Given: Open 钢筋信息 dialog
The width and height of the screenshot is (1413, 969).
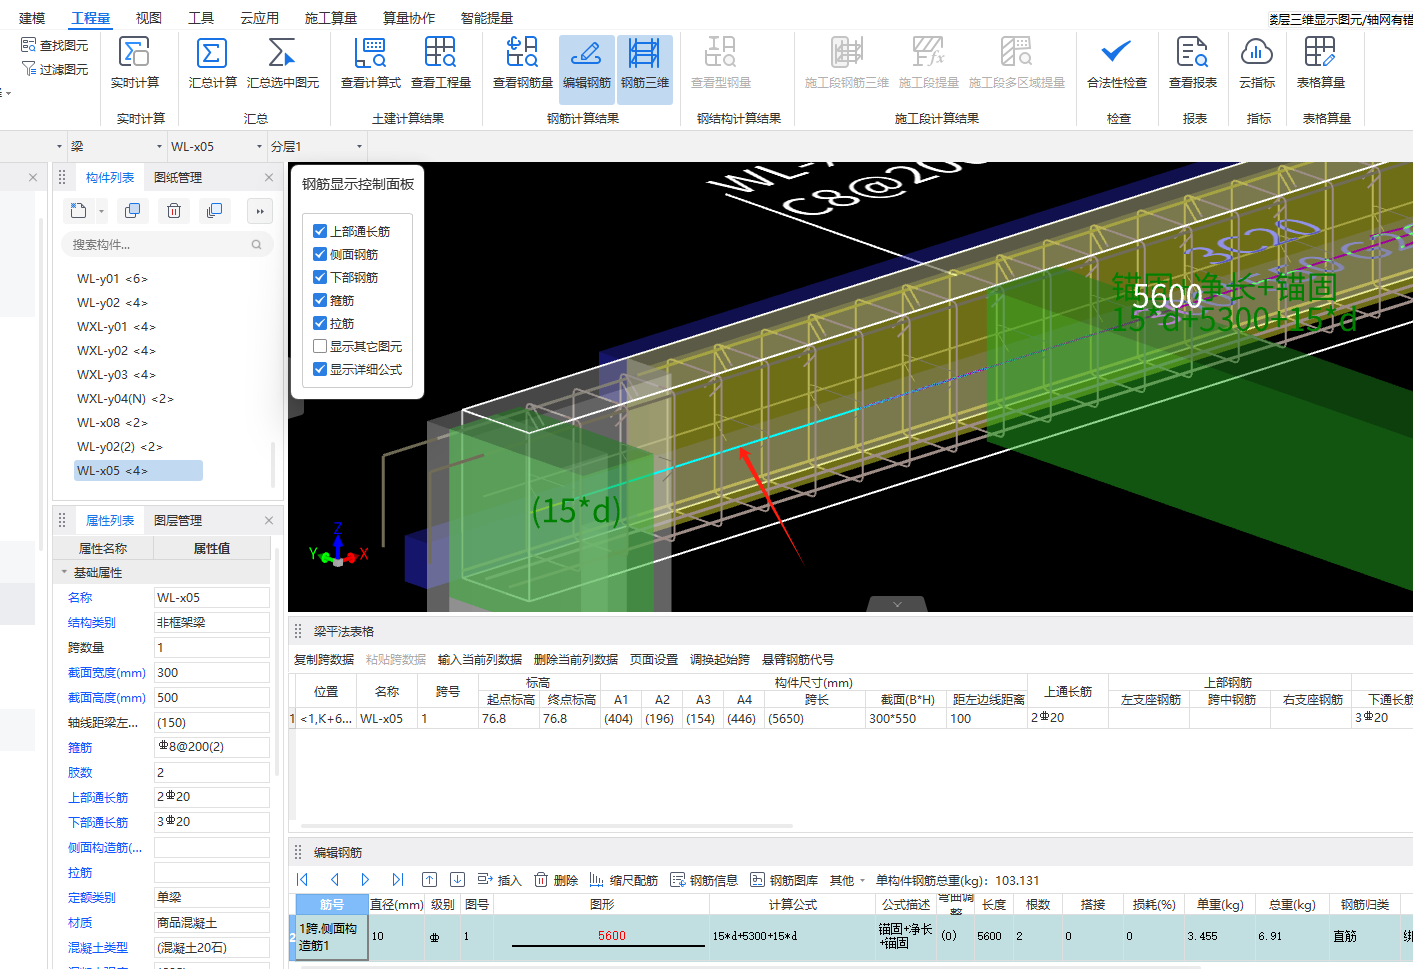Looking at the screenshot, I should (x=704, y=880).
